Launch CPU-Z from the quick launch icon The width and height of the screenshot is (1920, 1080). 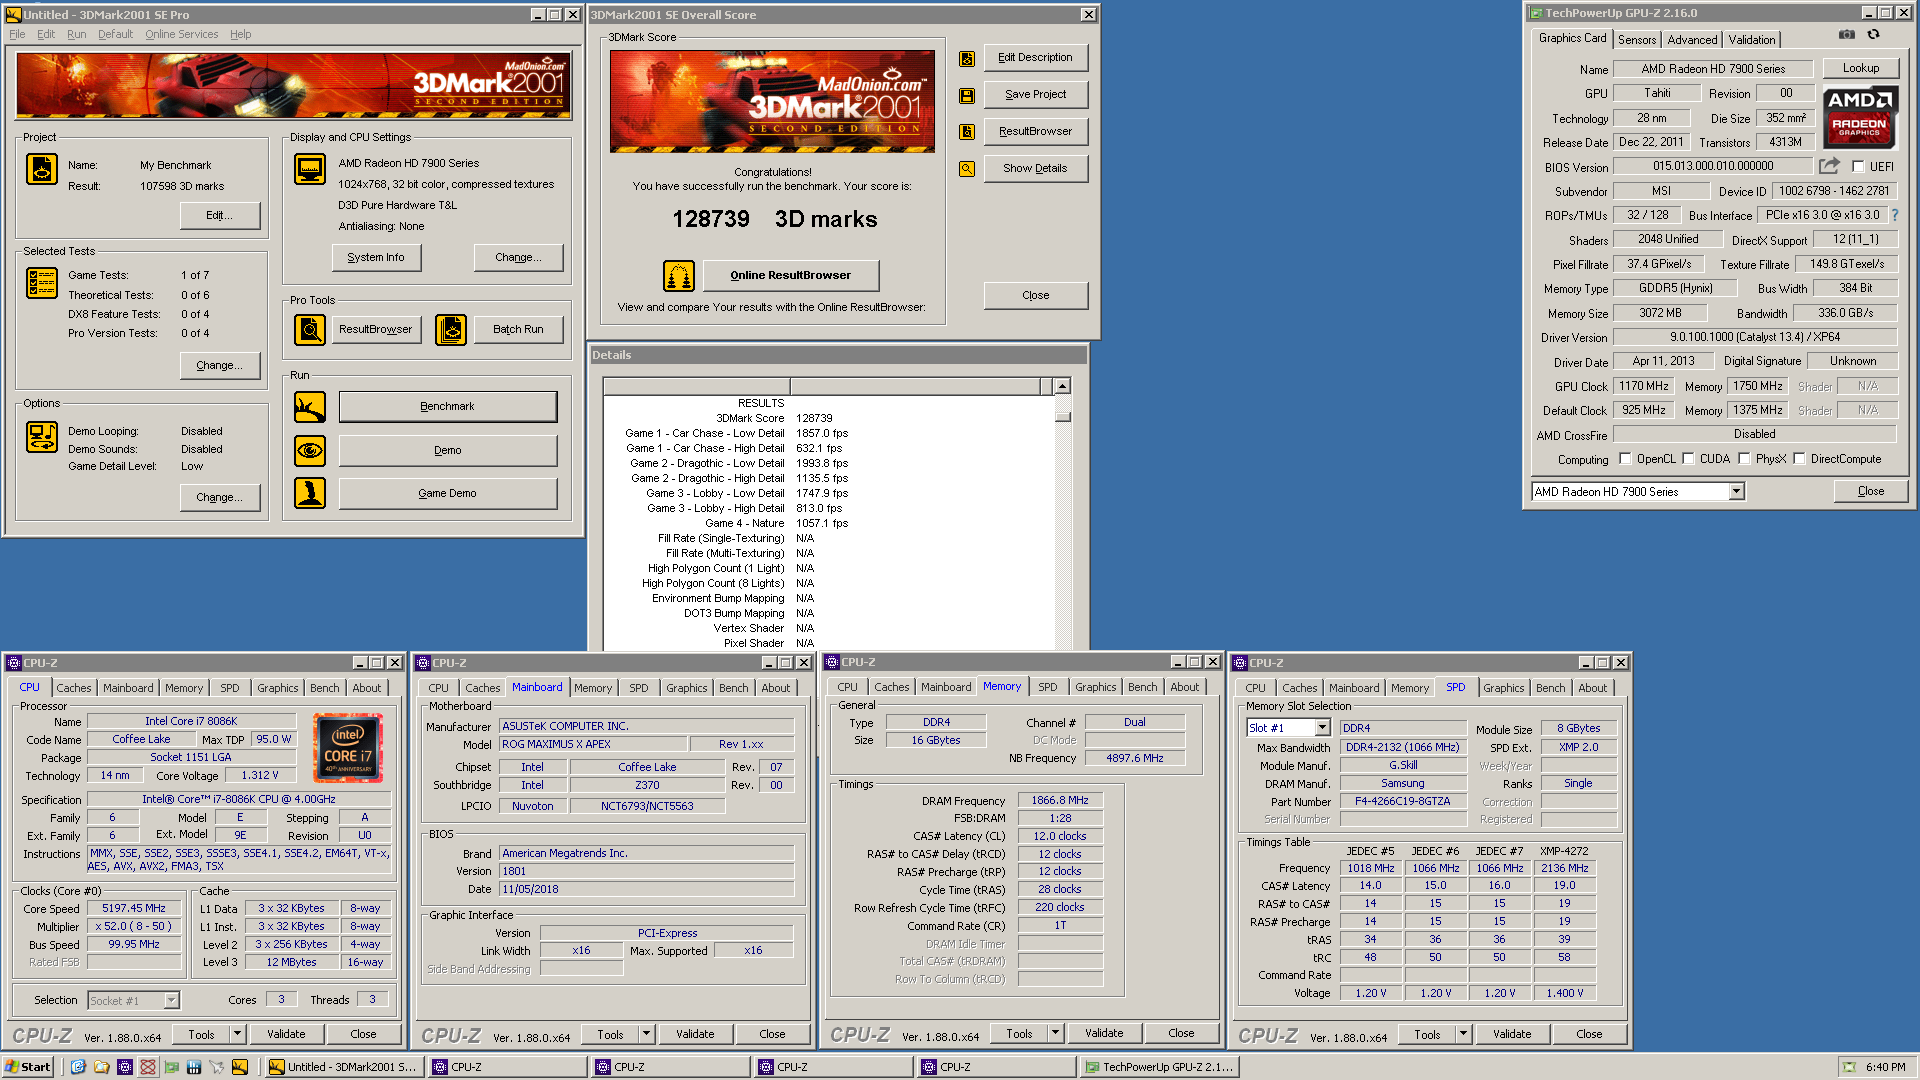tap(125, 1067)
